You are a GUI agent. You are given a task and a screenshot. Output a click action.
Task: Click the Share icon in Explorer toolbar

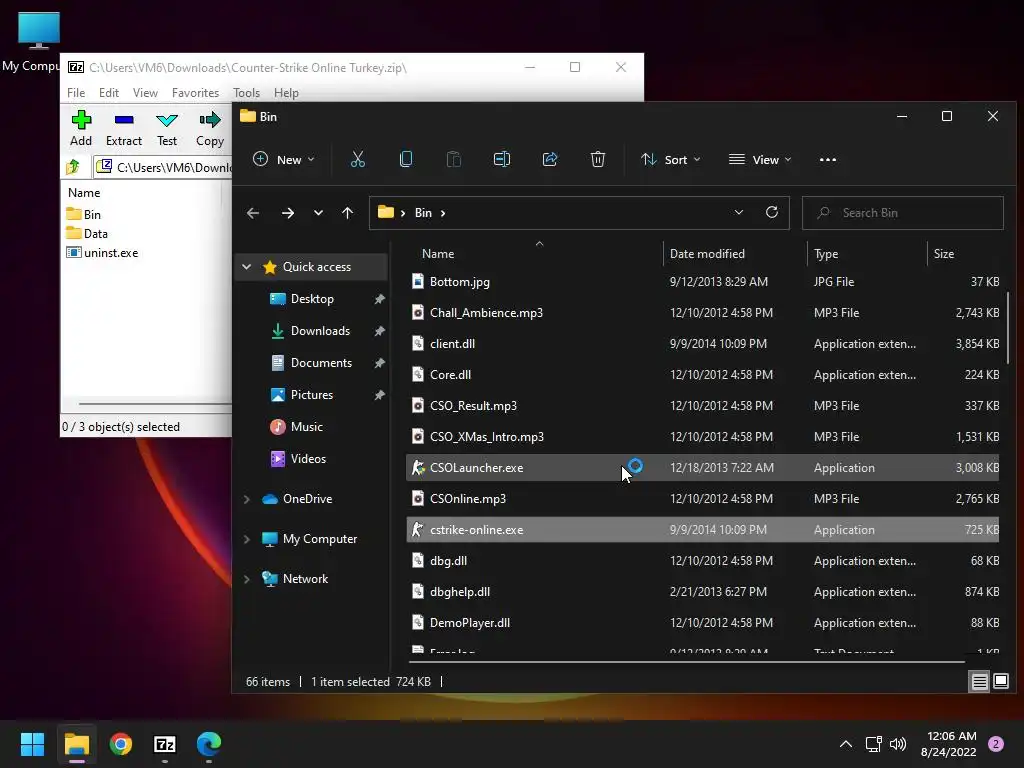[x=550, y=159]
